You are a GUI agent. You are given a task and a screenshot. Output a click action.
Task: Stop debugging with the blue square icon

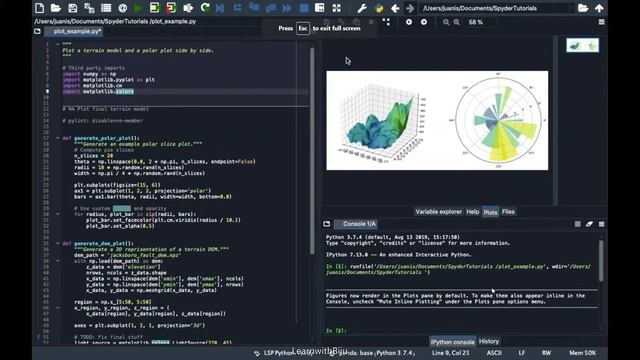coord(304,8)
